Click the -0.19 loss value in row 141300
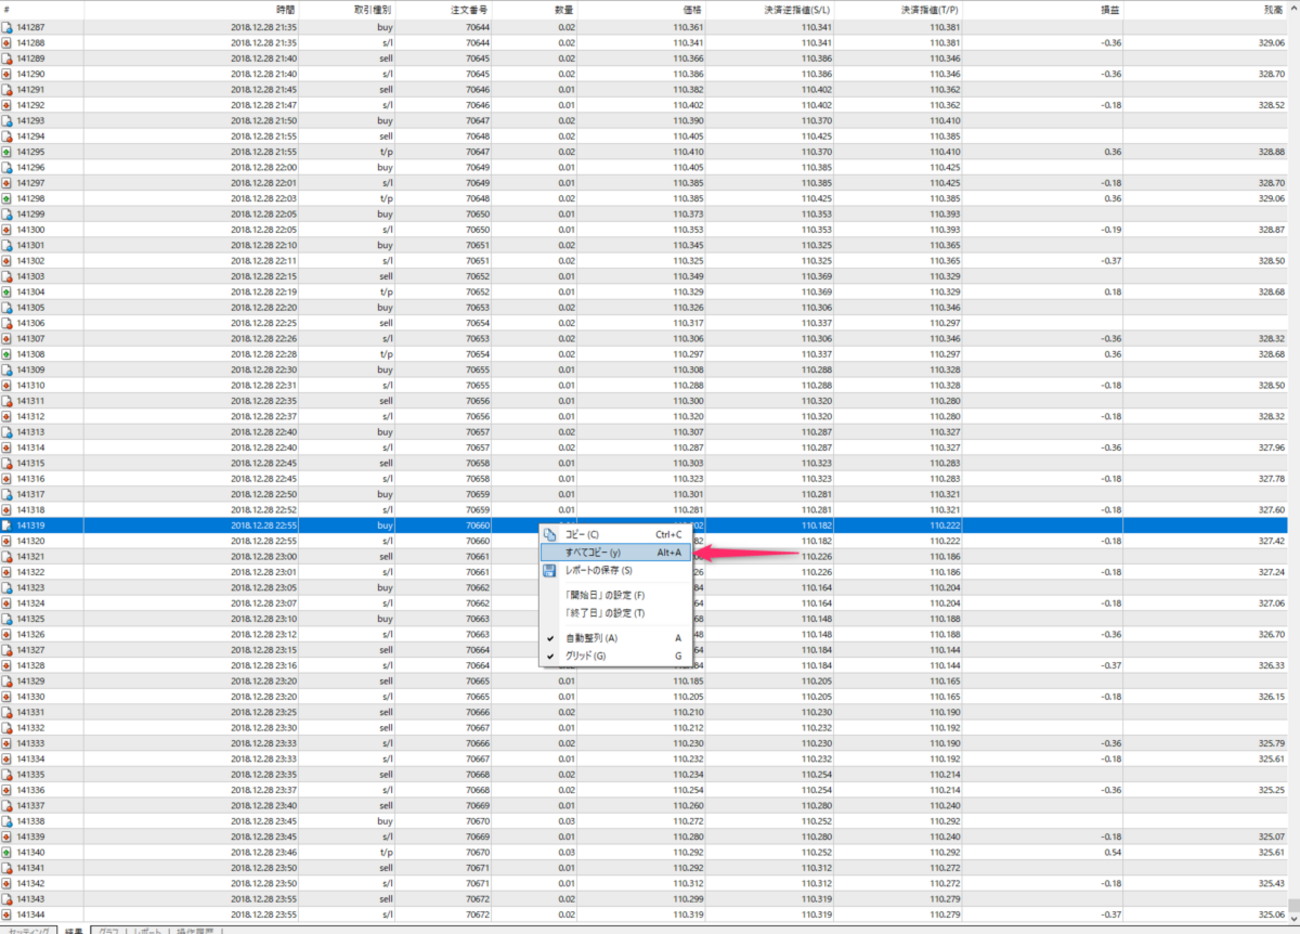The image size is (1300, 934). (1111, 230)
